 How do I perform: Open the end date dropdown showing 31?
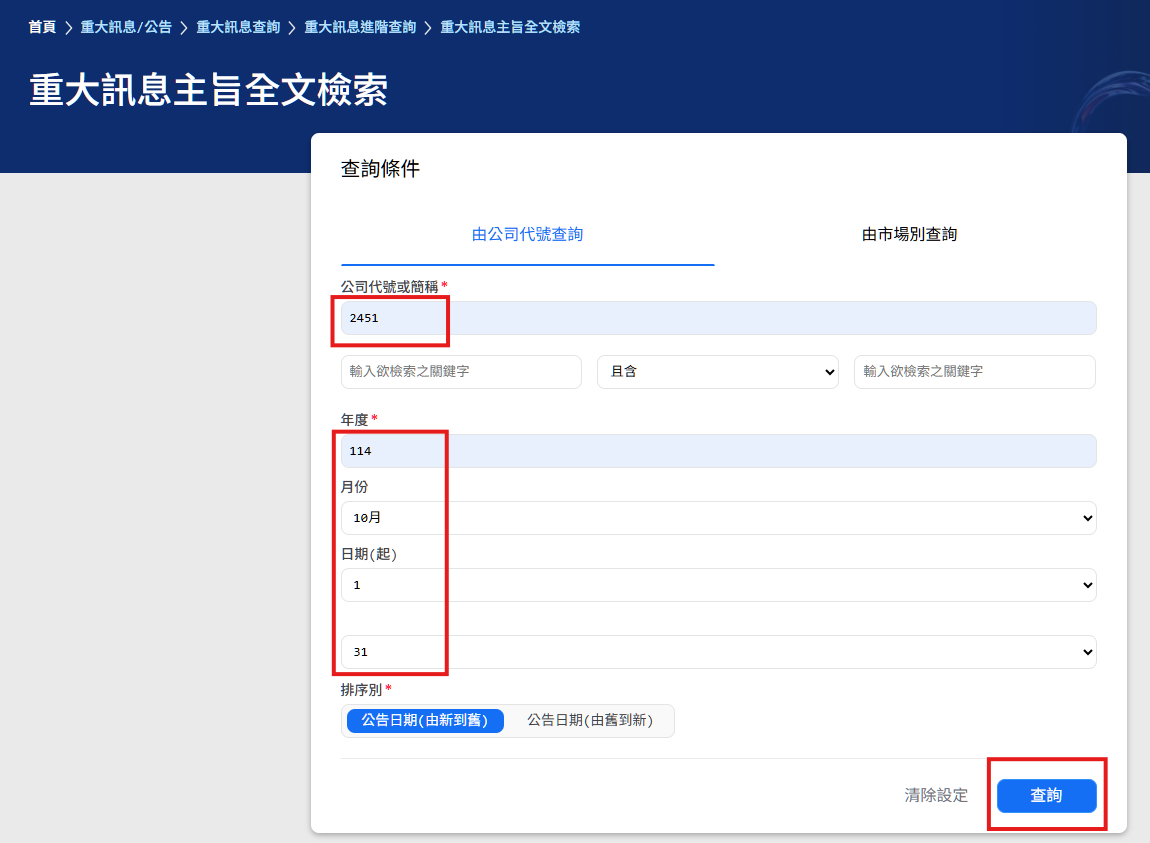[x=718, y=652]
